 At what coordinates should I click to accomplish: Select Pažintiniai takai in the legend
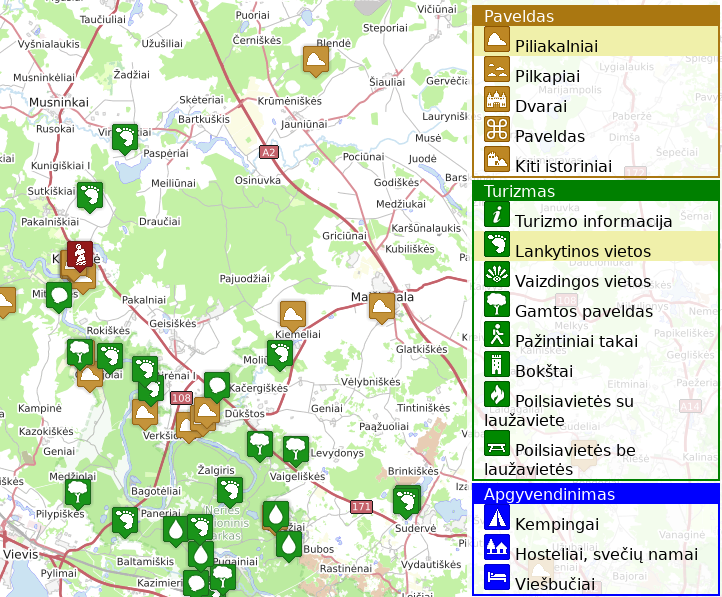tap(576, 341)
